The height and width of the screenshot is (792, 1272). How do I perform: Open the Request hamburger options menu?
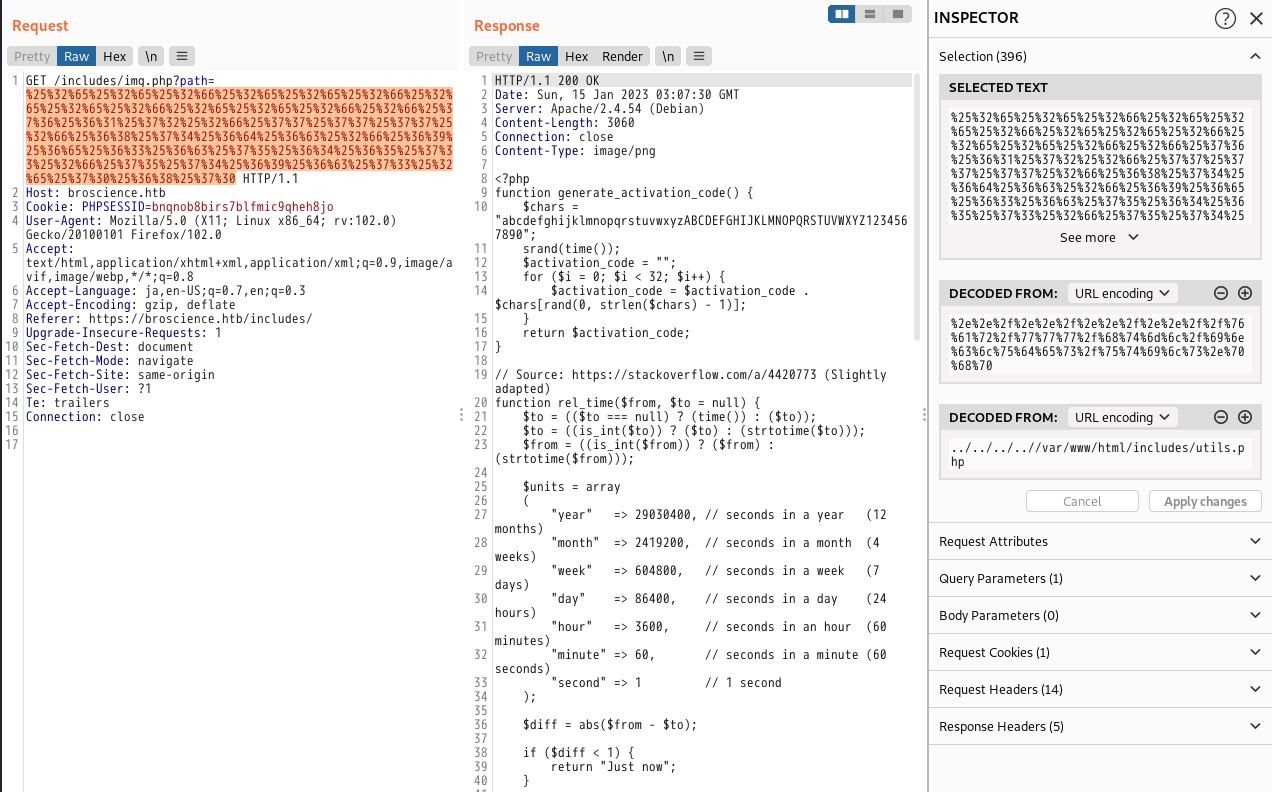coord(181,56)
